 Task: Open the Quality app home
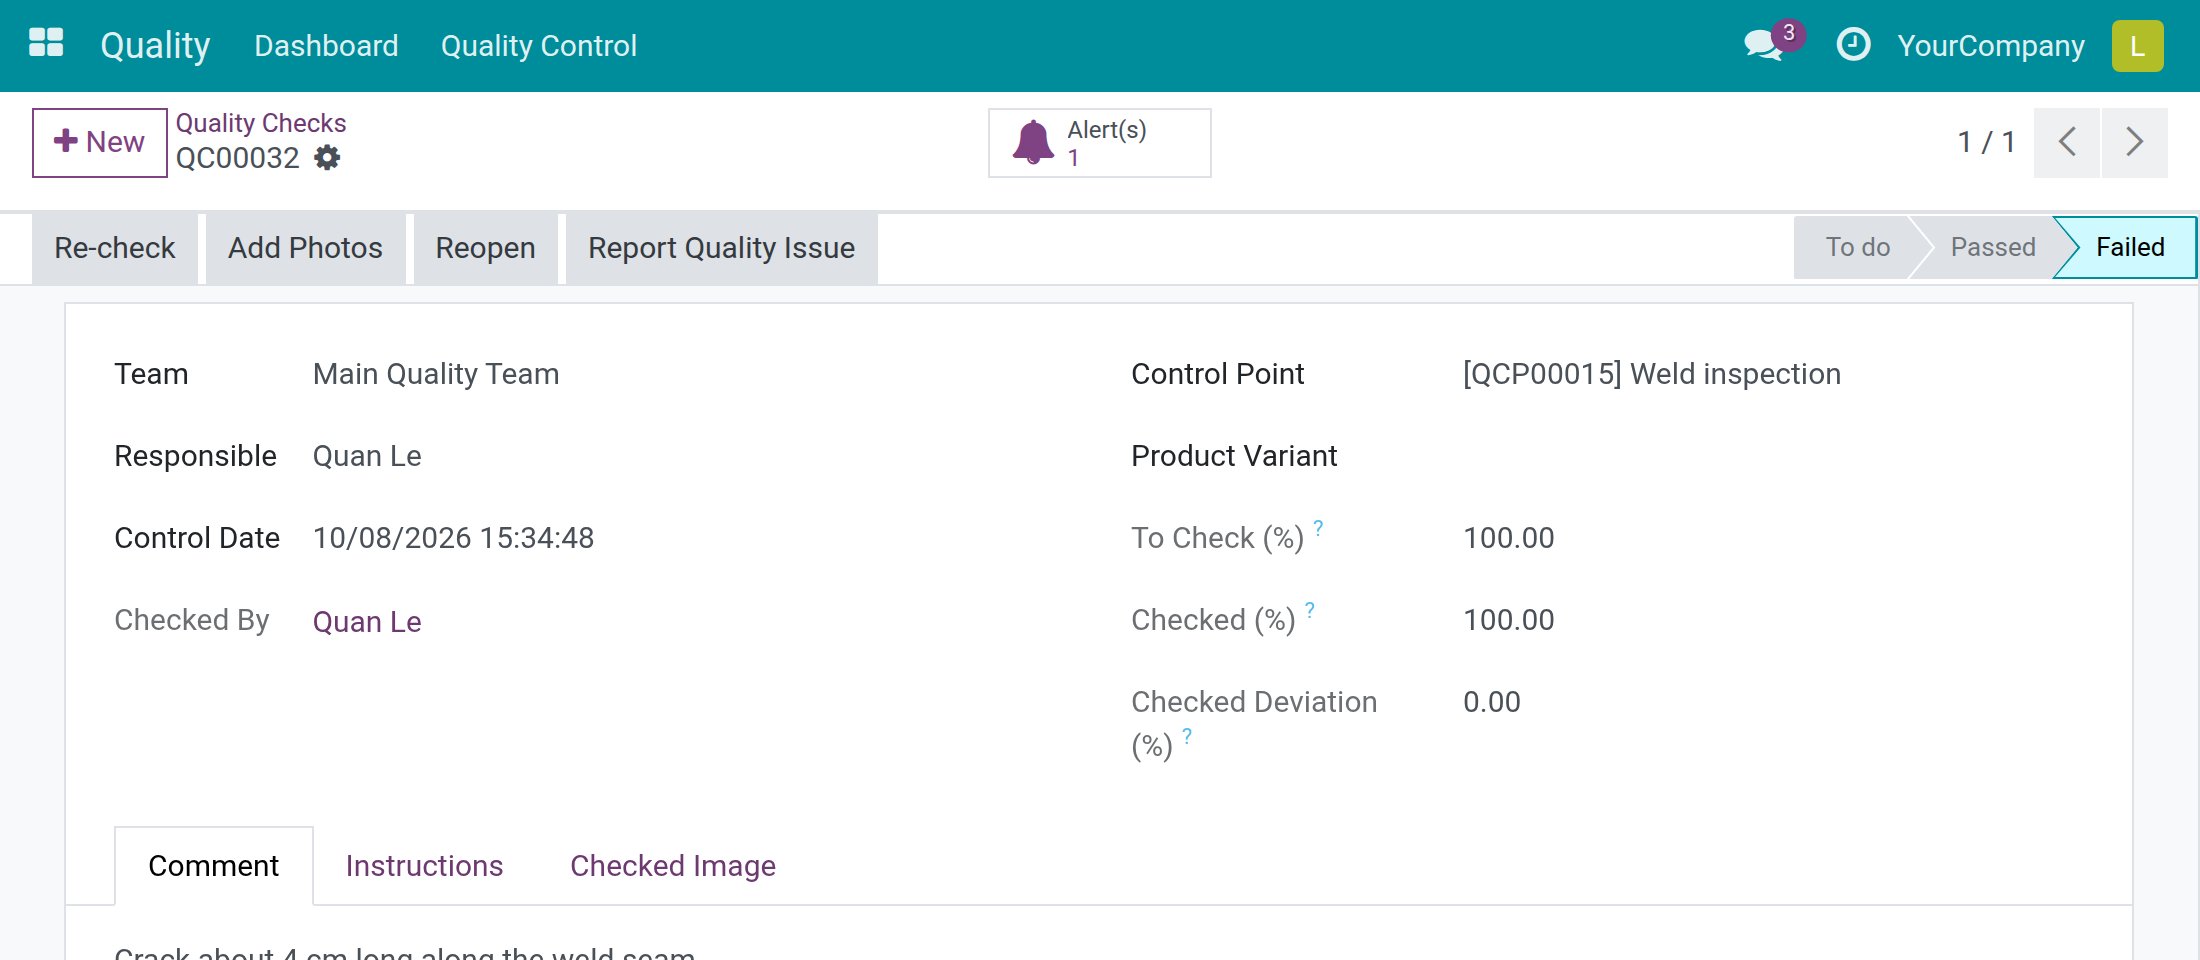(155, 45)
